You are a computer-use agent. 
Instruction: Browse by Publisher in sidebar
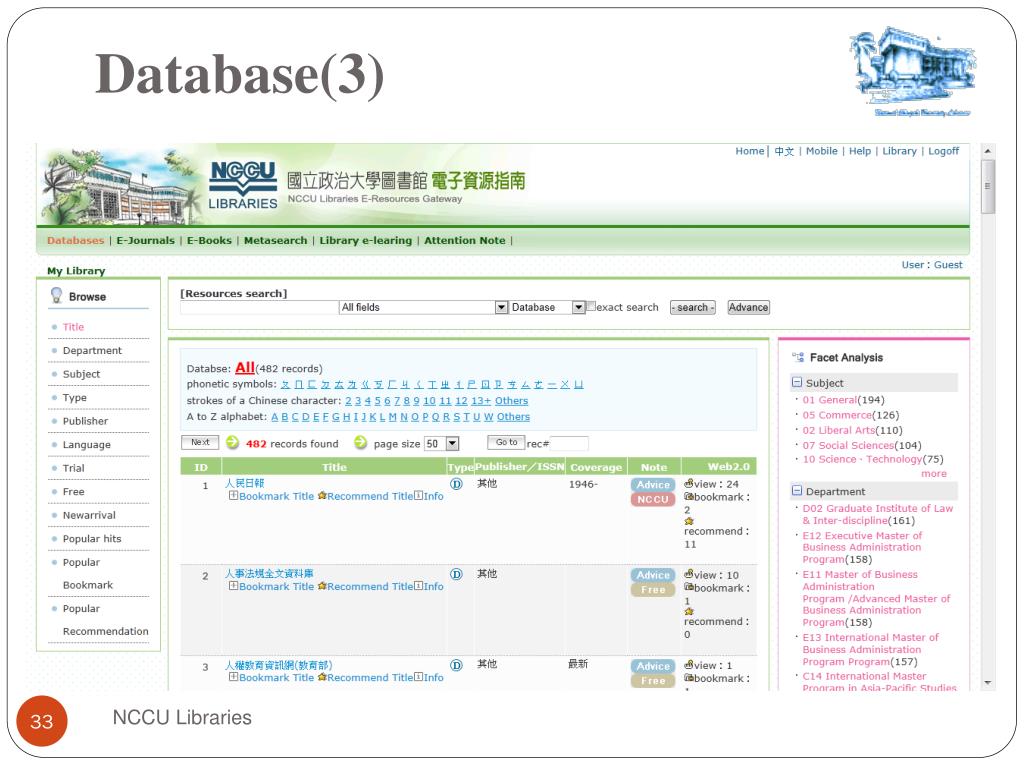point(86,421)
